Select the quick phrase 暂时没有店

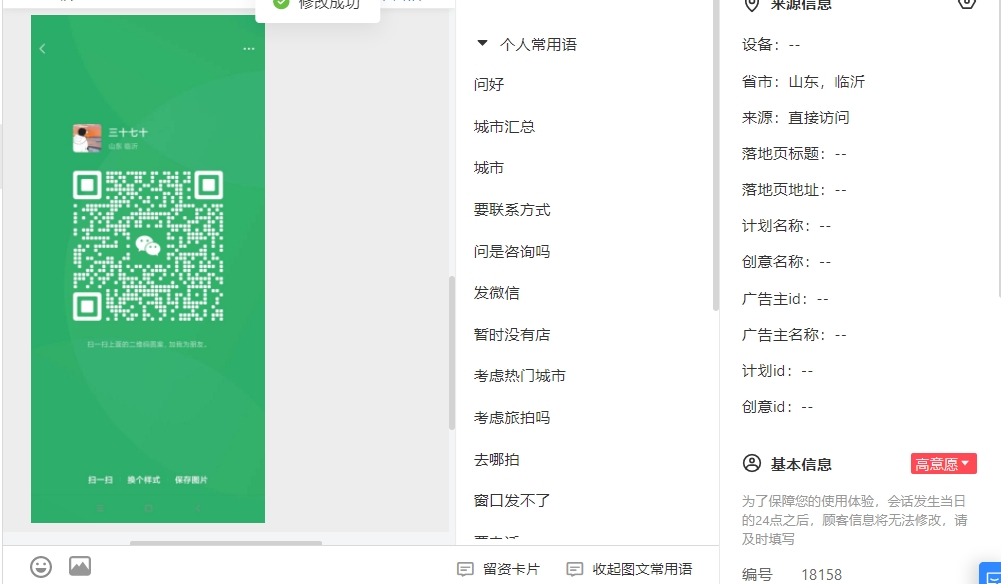click(512, 334)
